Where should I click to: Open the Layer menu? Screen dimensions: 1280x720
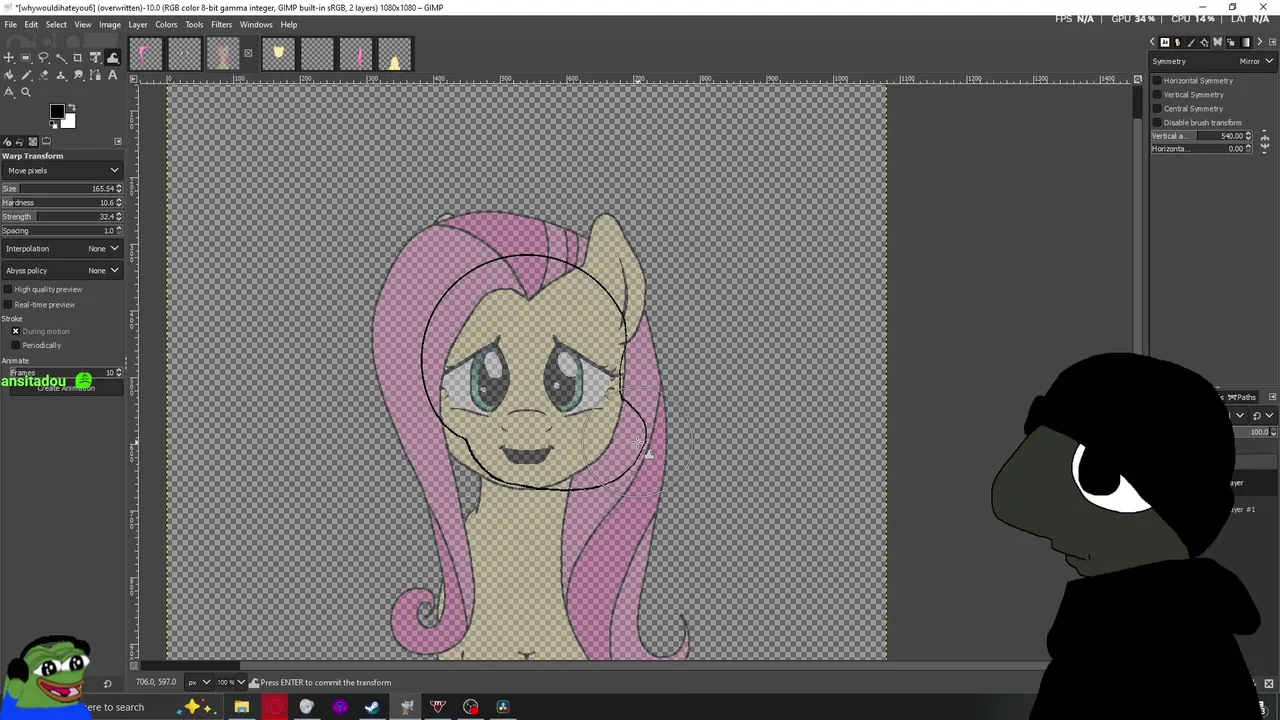click(x=138, y=24)
